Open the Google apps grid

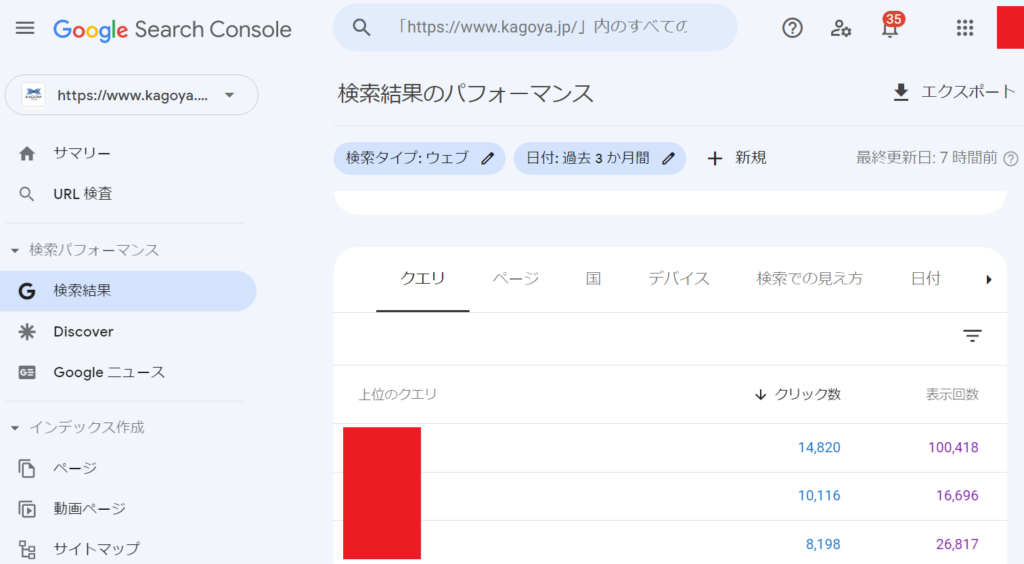[x=965, y=28]
